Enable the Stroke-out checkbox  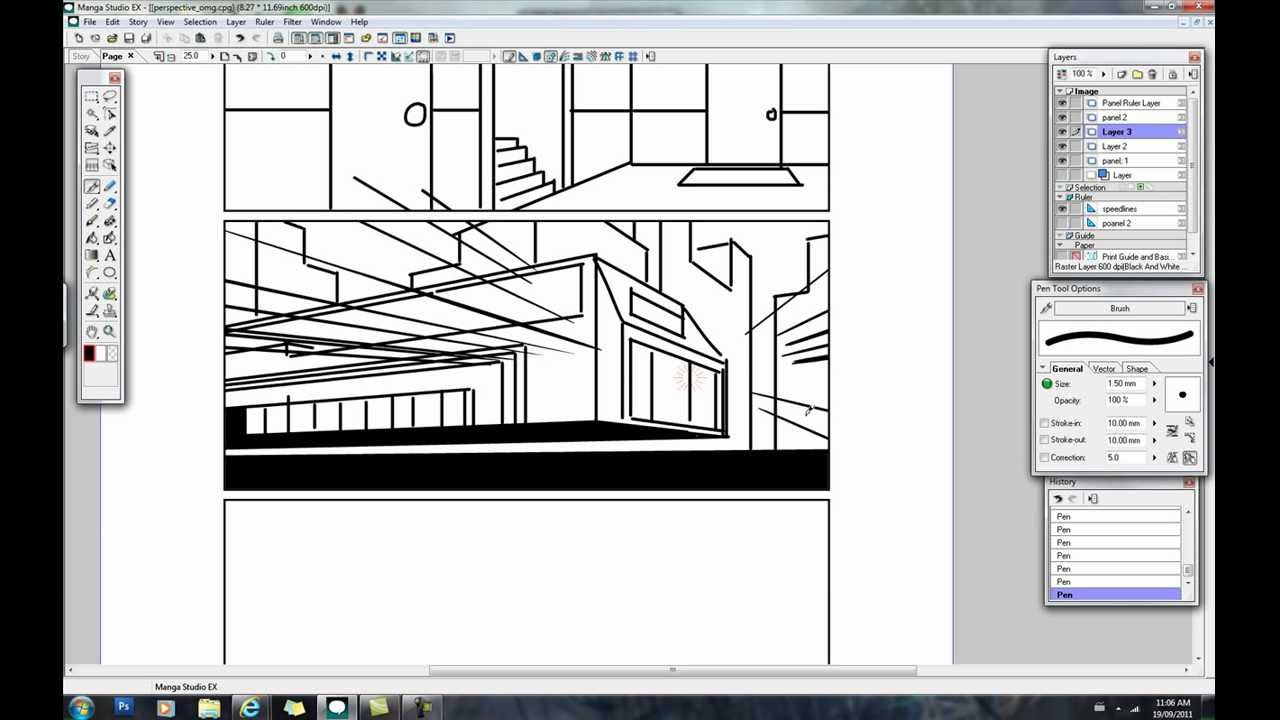(1045, 440)
